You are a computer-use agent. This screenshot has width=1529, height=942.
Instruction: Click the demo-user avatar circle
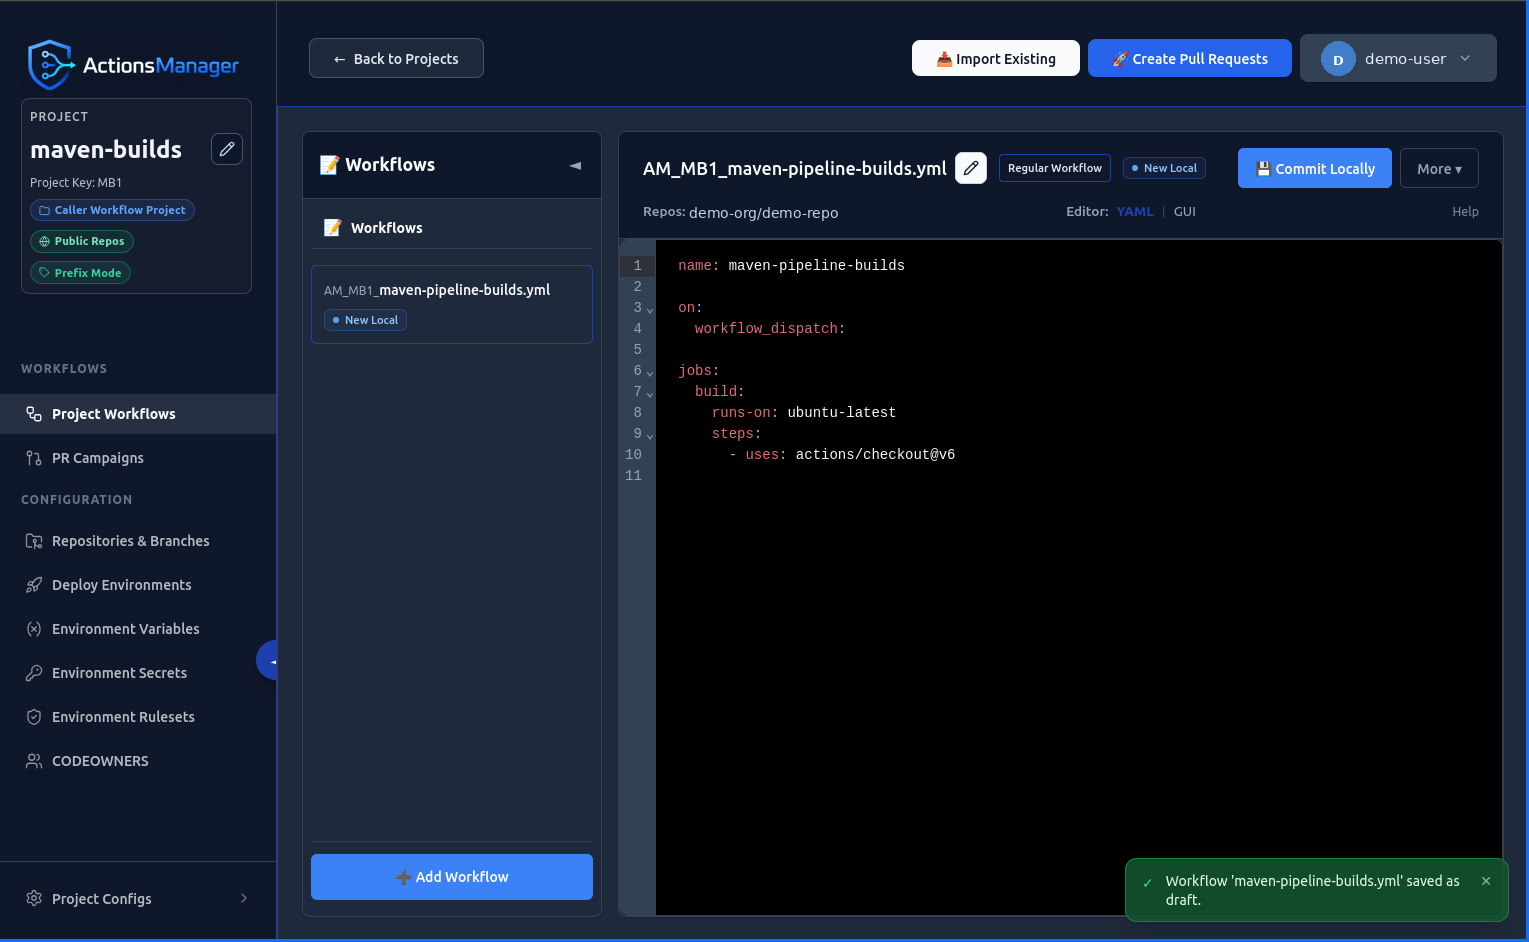point(1338,59)
